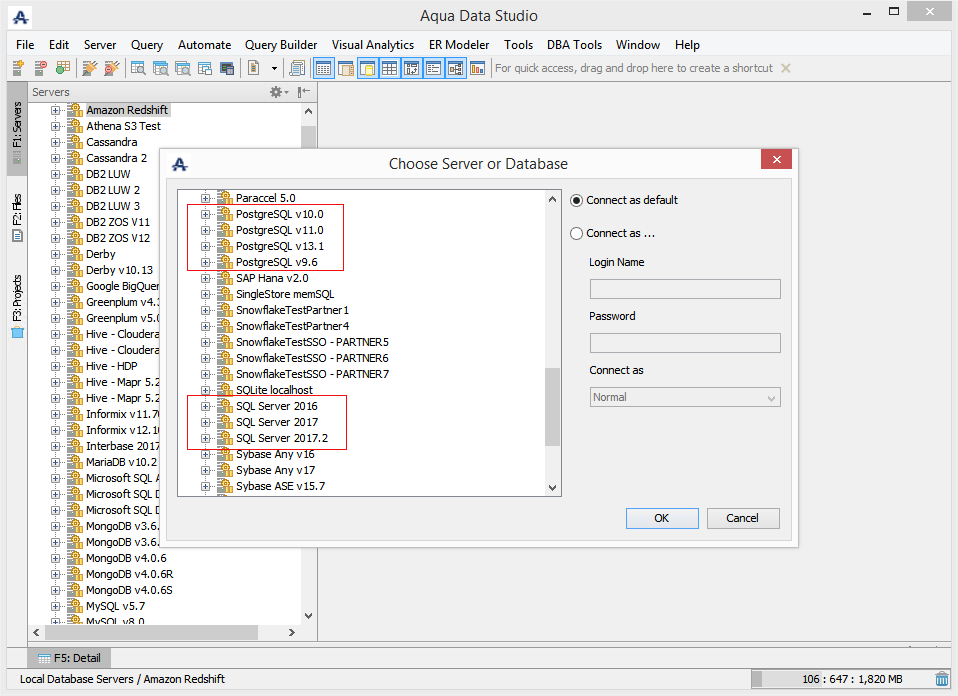Expand the Amazon Redshift server node
This screenshot has width=958, height=696.
click(x=56, y=110)
